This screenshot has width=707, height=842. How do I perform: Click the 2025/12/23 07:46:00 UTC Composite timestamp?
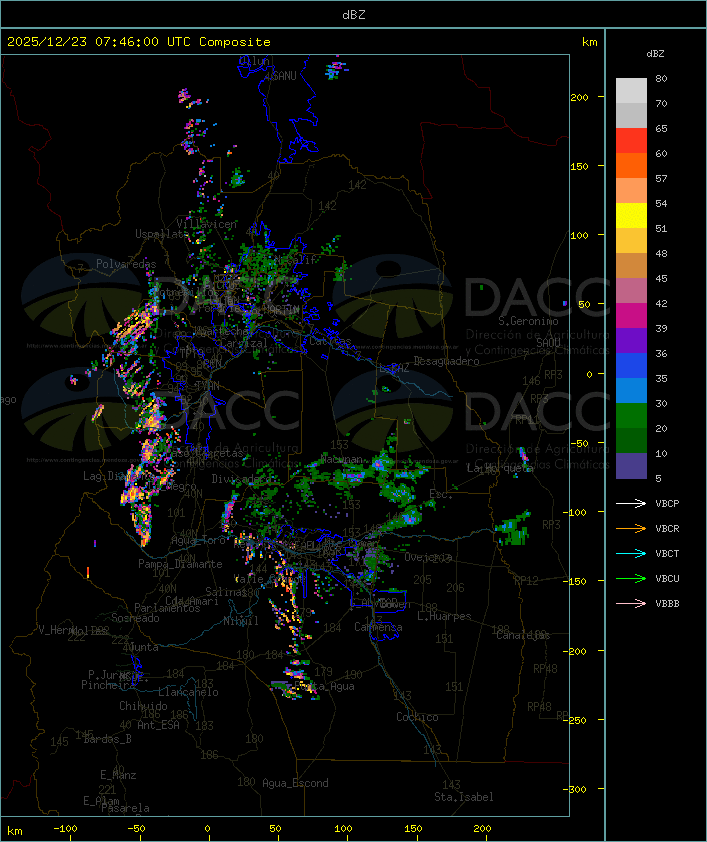click(139, 41)
